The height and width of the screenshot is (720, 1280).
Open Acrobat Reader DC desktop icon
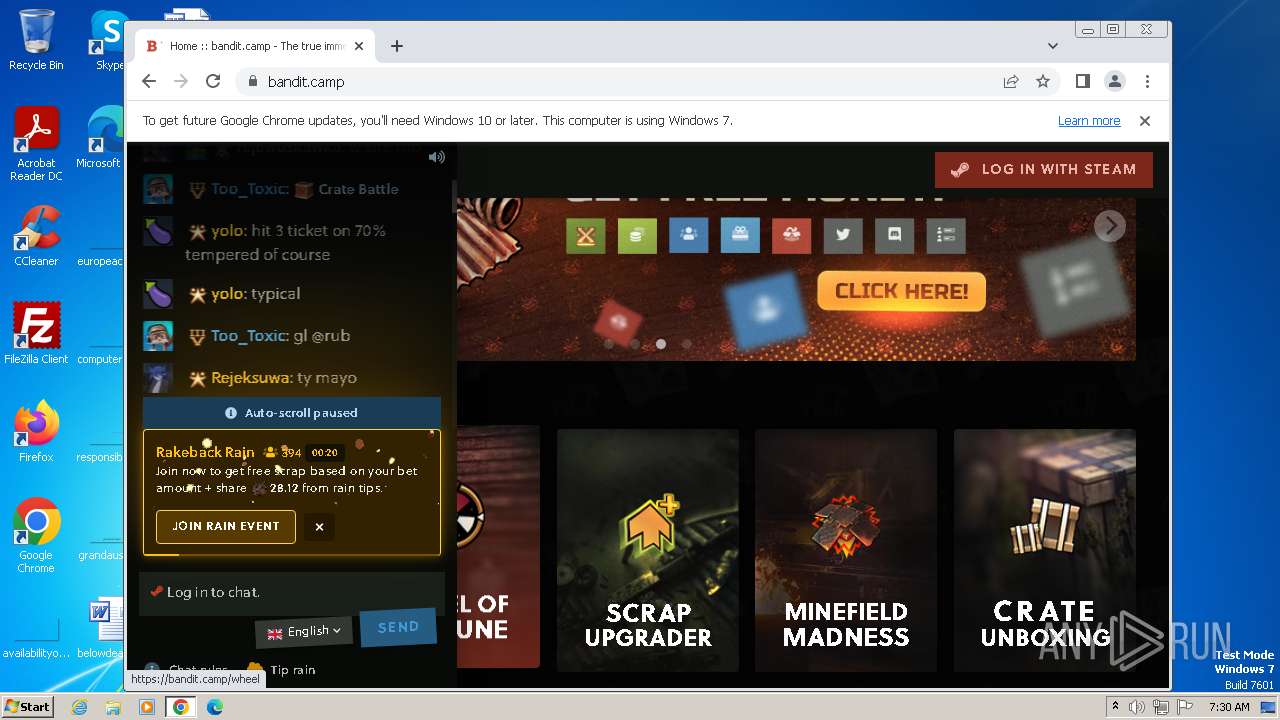pyautogui.click(x=36, y=145)
